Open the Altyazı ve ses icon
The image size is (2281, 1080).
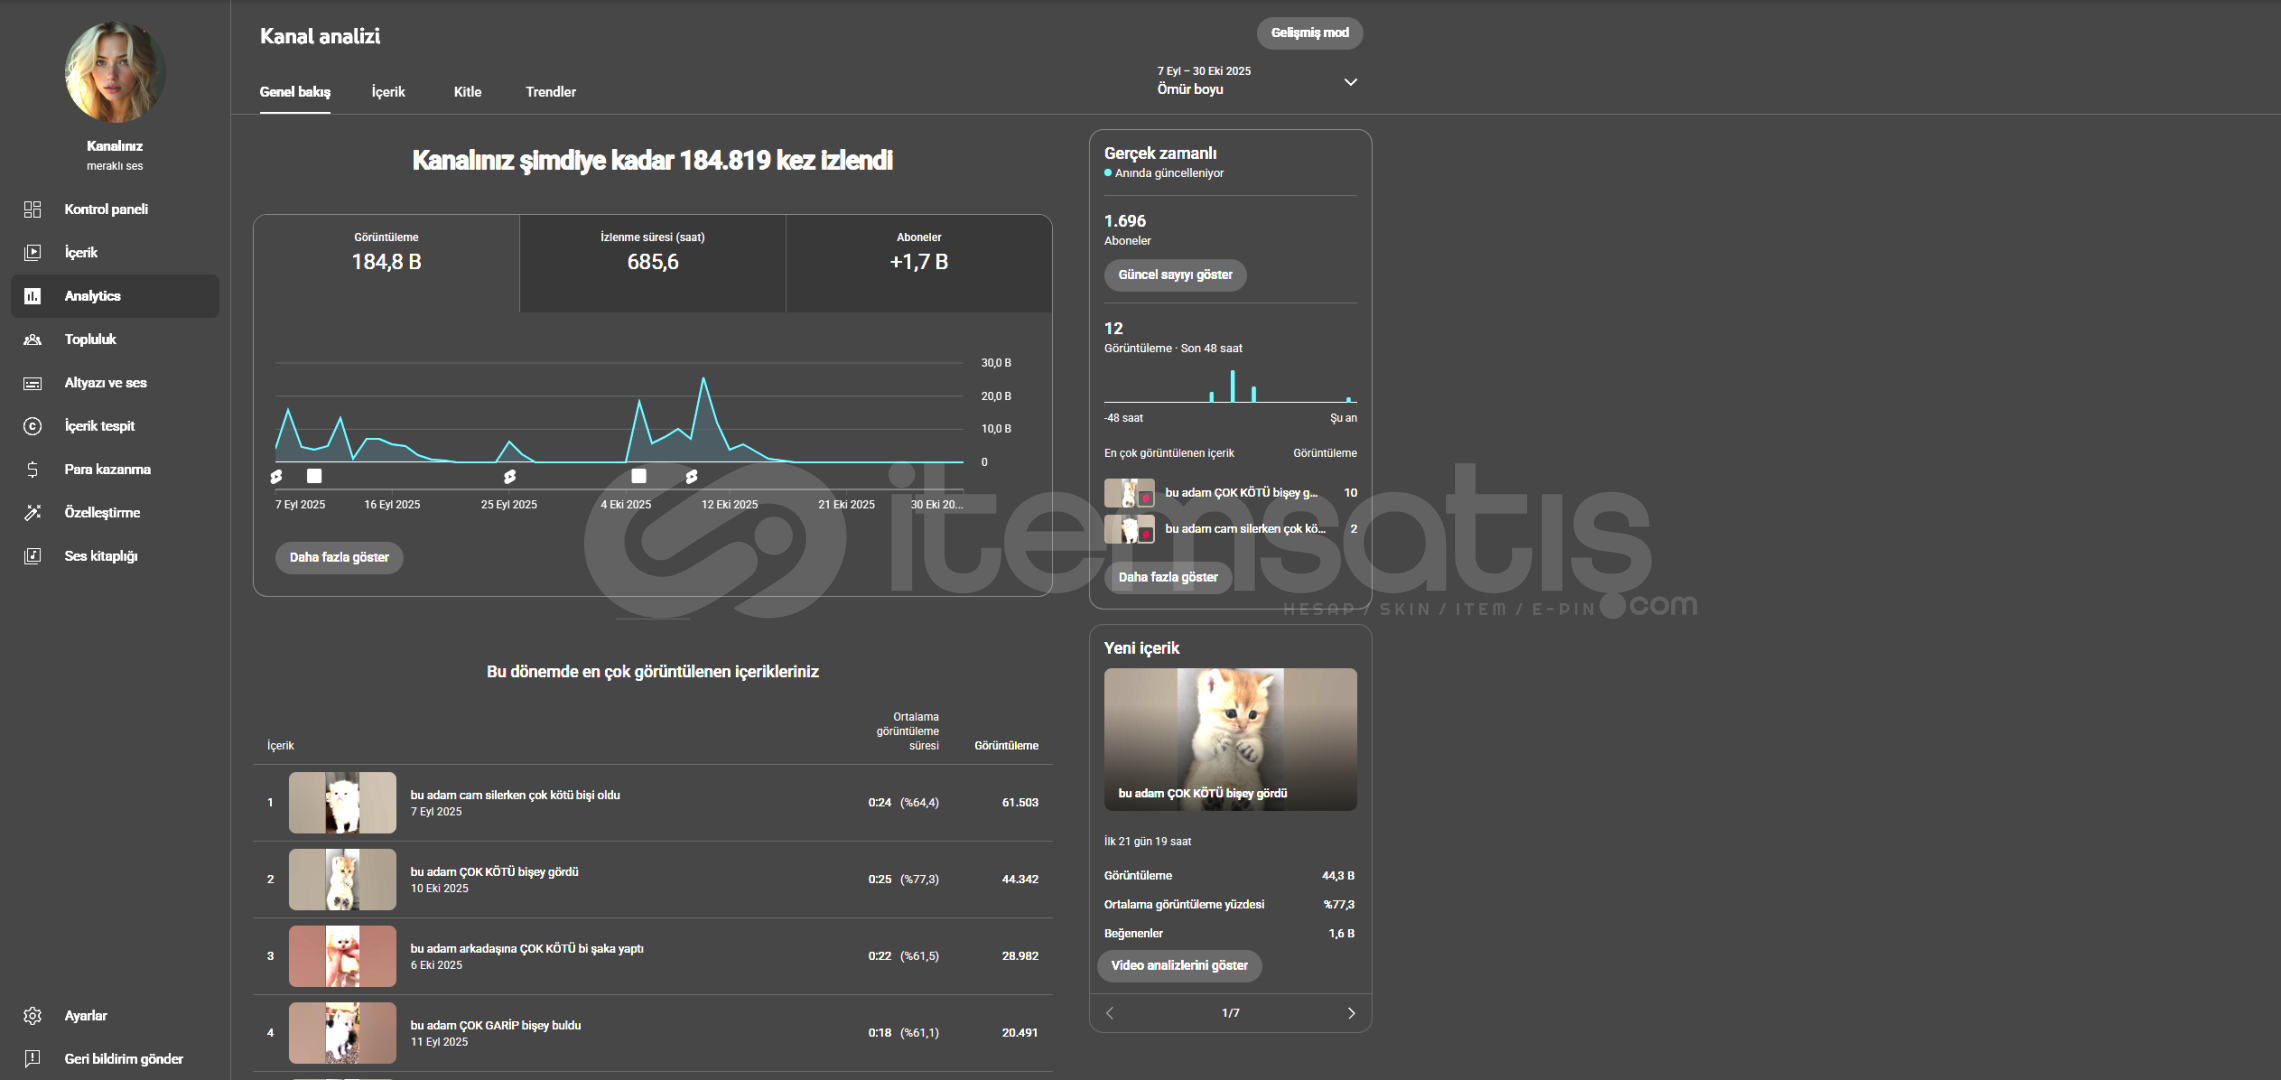32,383
